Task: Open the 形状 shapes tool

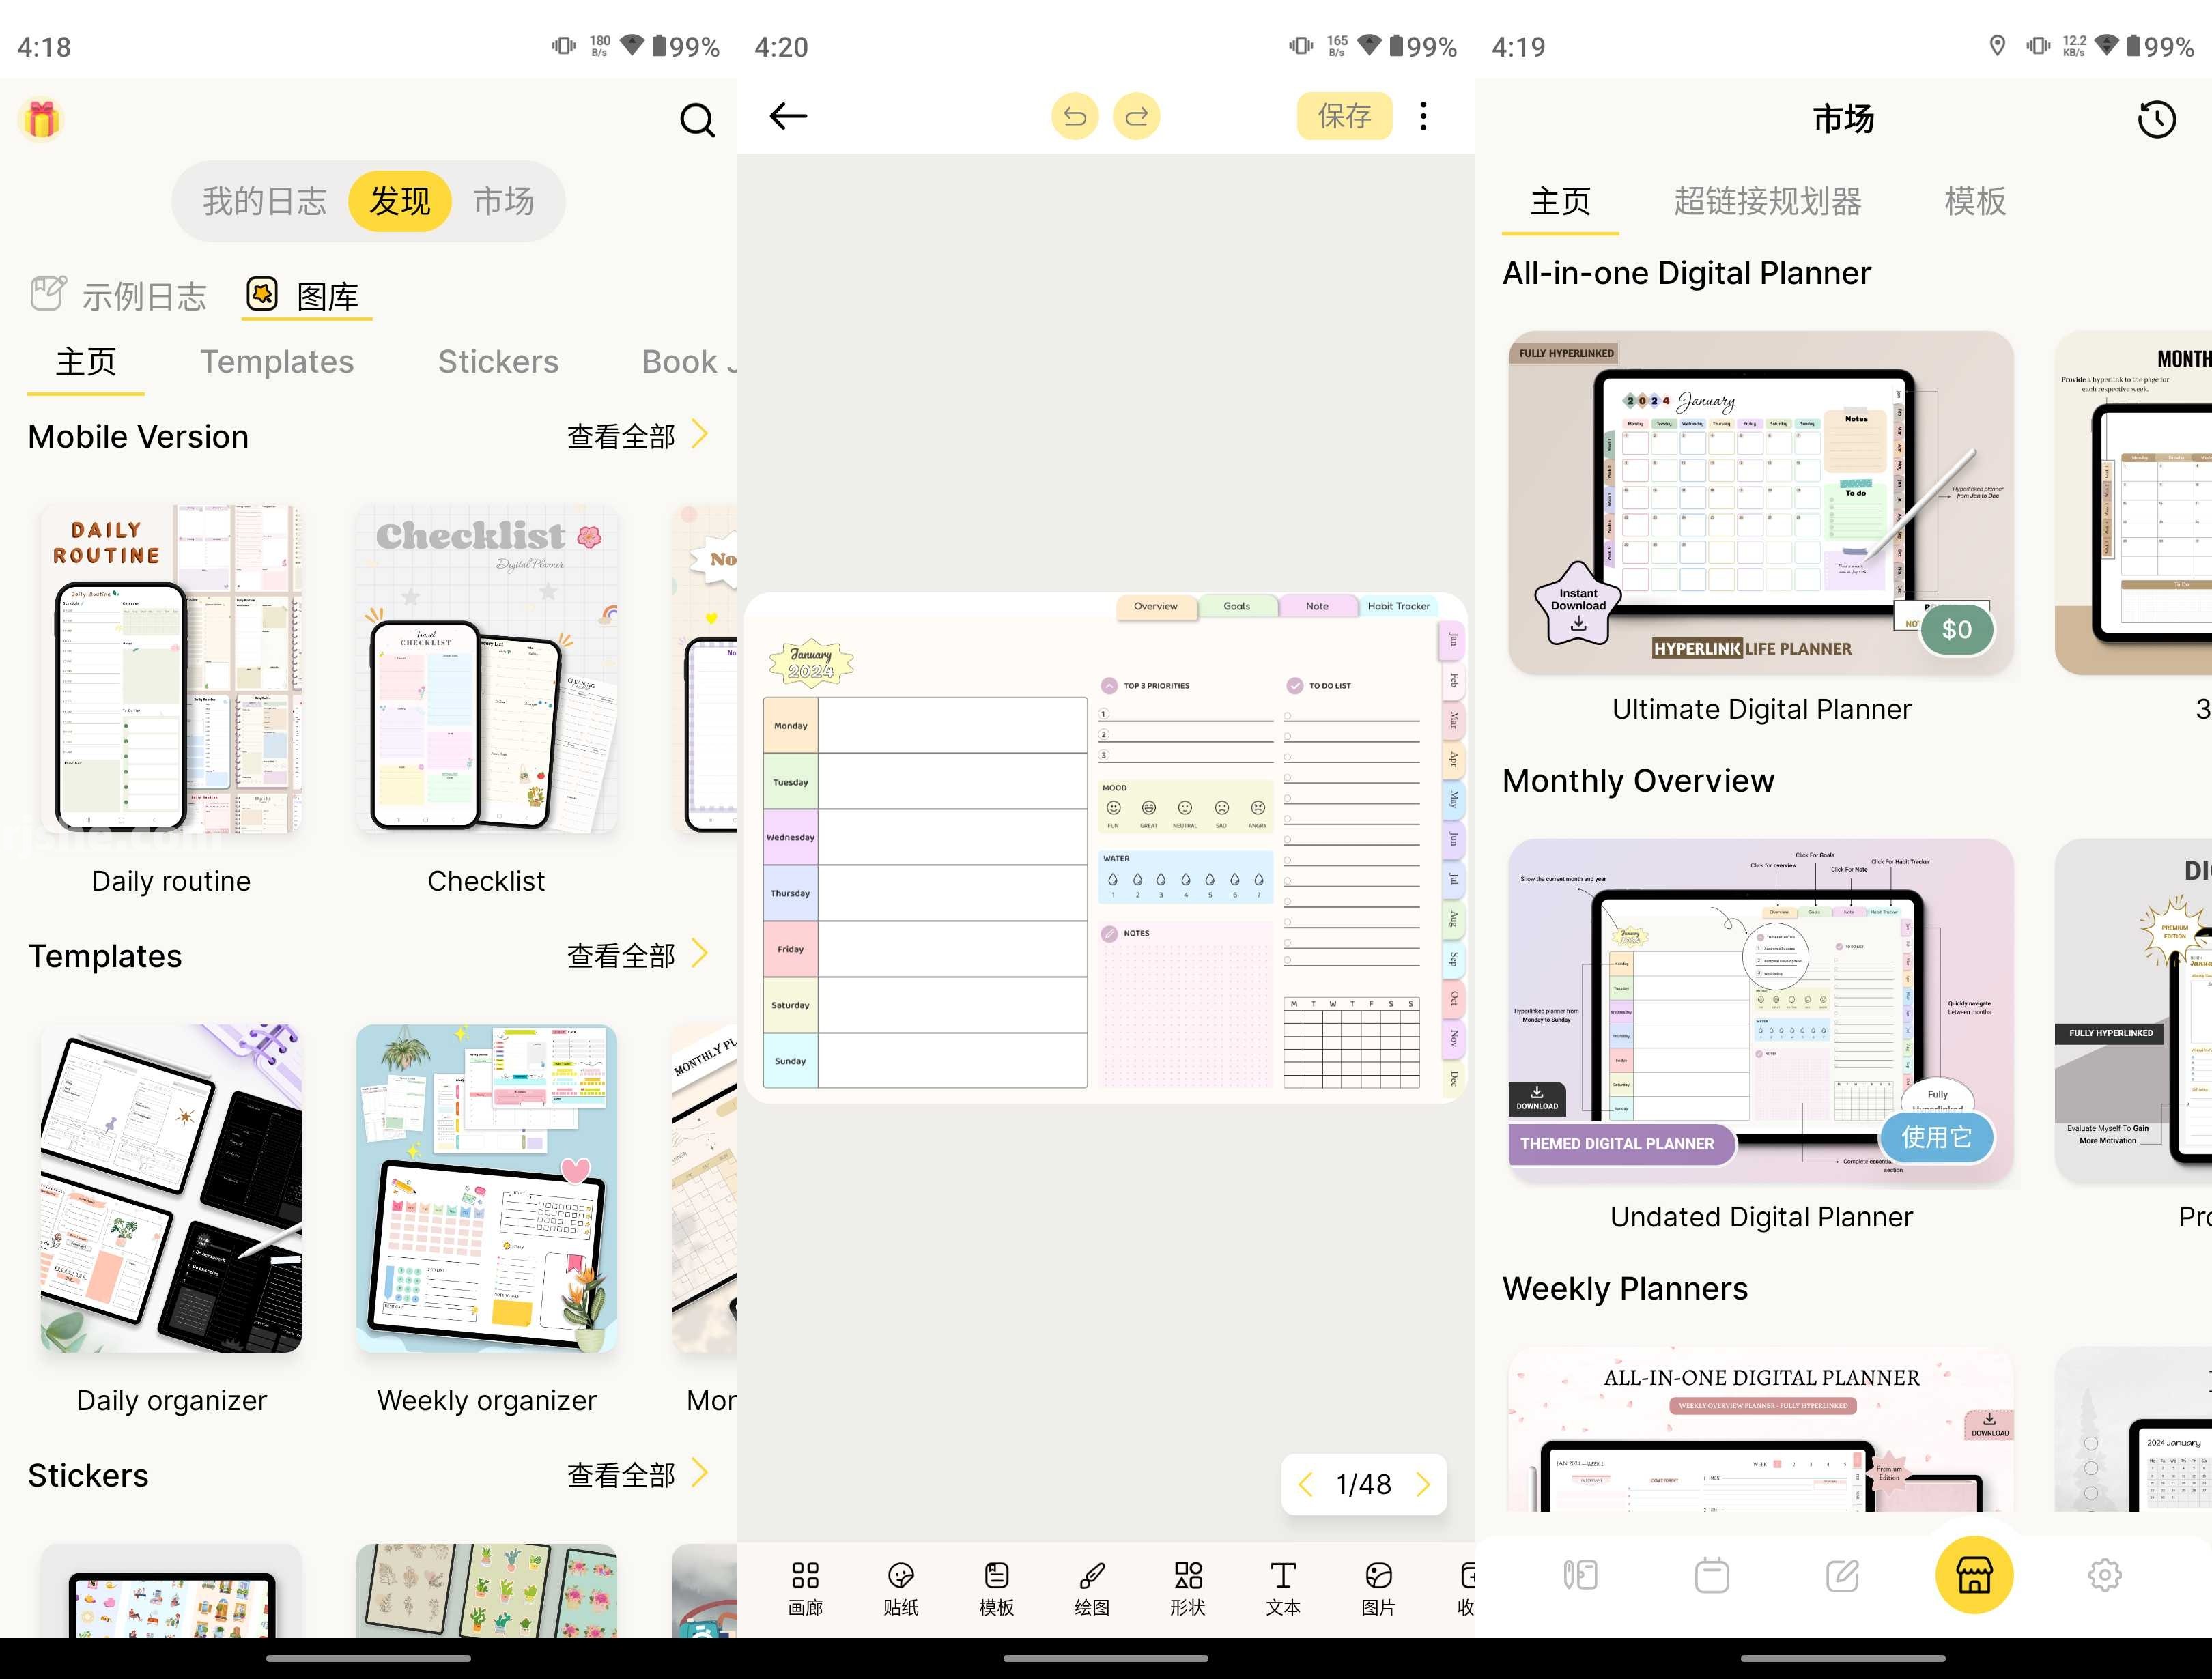Action: click(x=1187, y=1588)
